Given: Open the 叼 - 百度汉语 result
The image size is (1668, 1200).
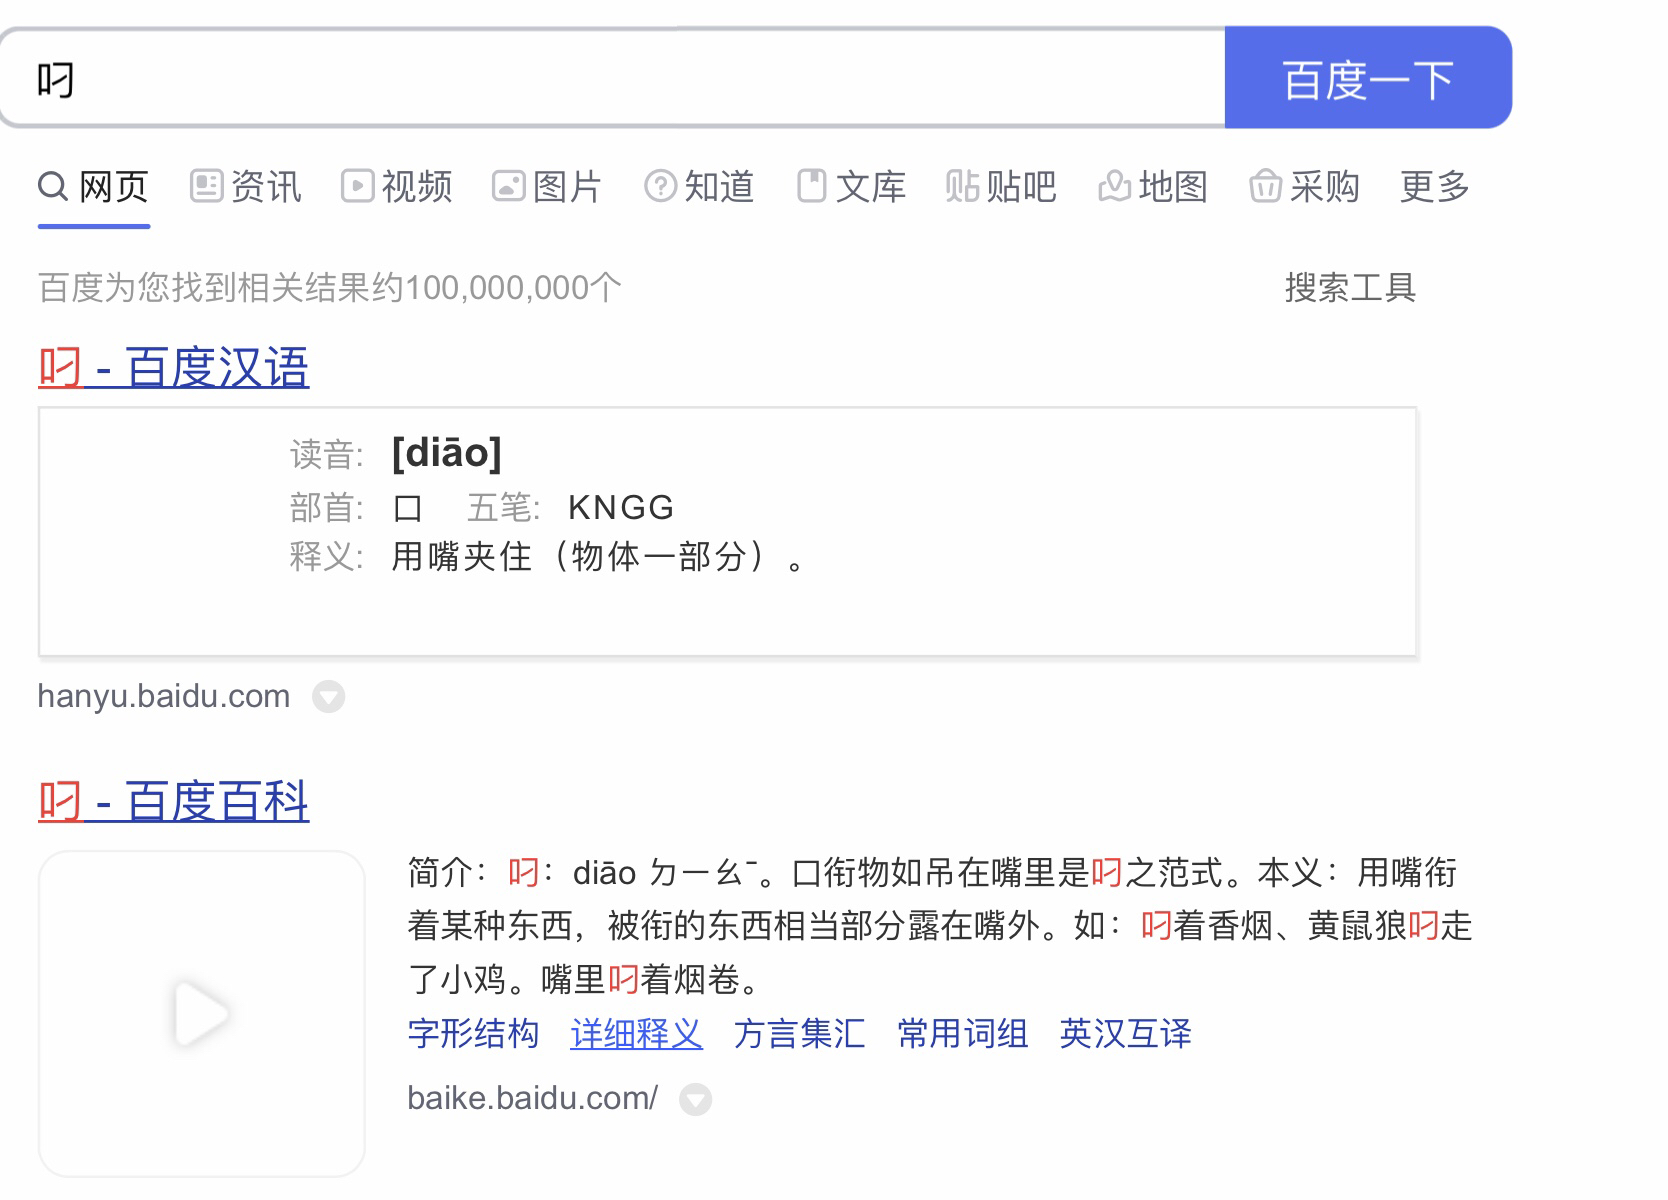Looking at the screenshot, I should [174, 367].
